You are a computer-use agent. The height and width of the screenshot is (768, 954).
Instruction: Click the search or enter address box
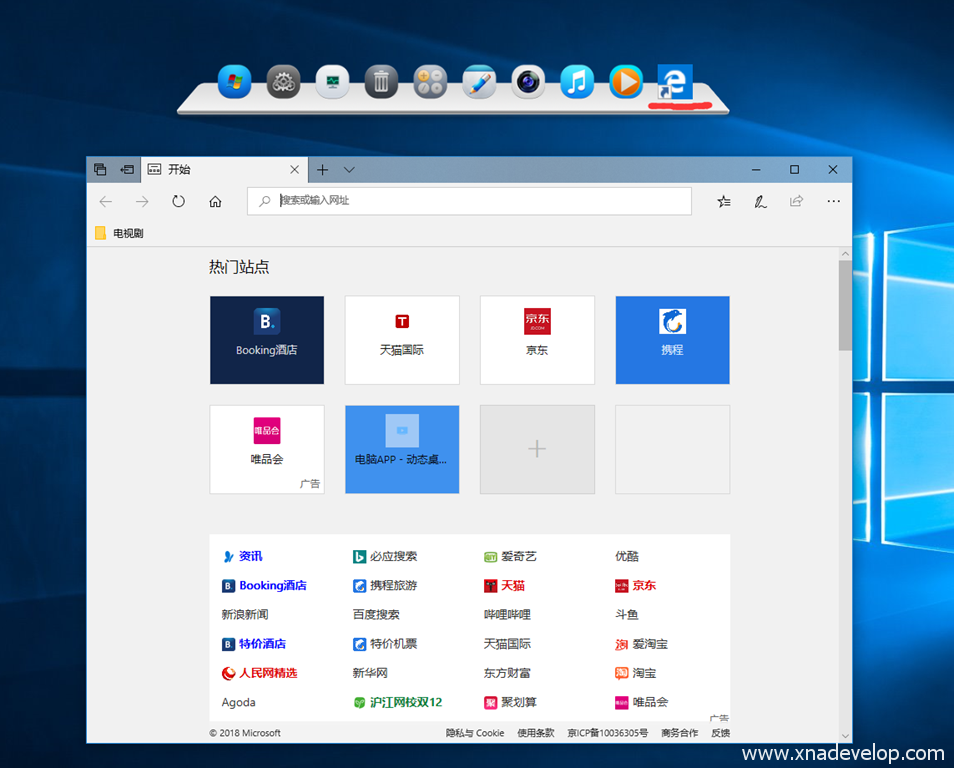click(x=470, y=201)
